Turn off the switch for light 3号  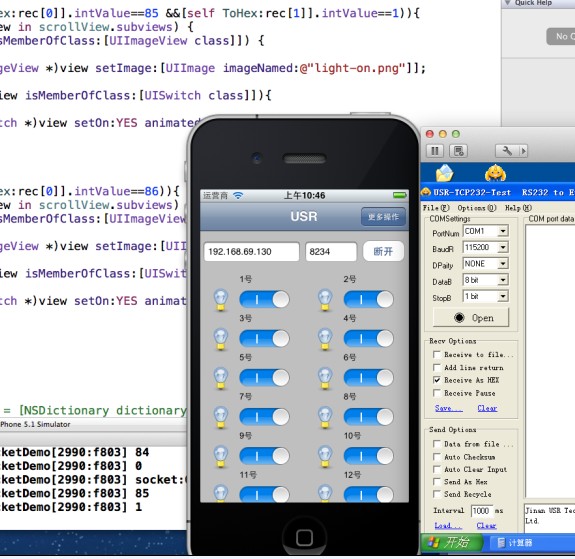[264, 339]
